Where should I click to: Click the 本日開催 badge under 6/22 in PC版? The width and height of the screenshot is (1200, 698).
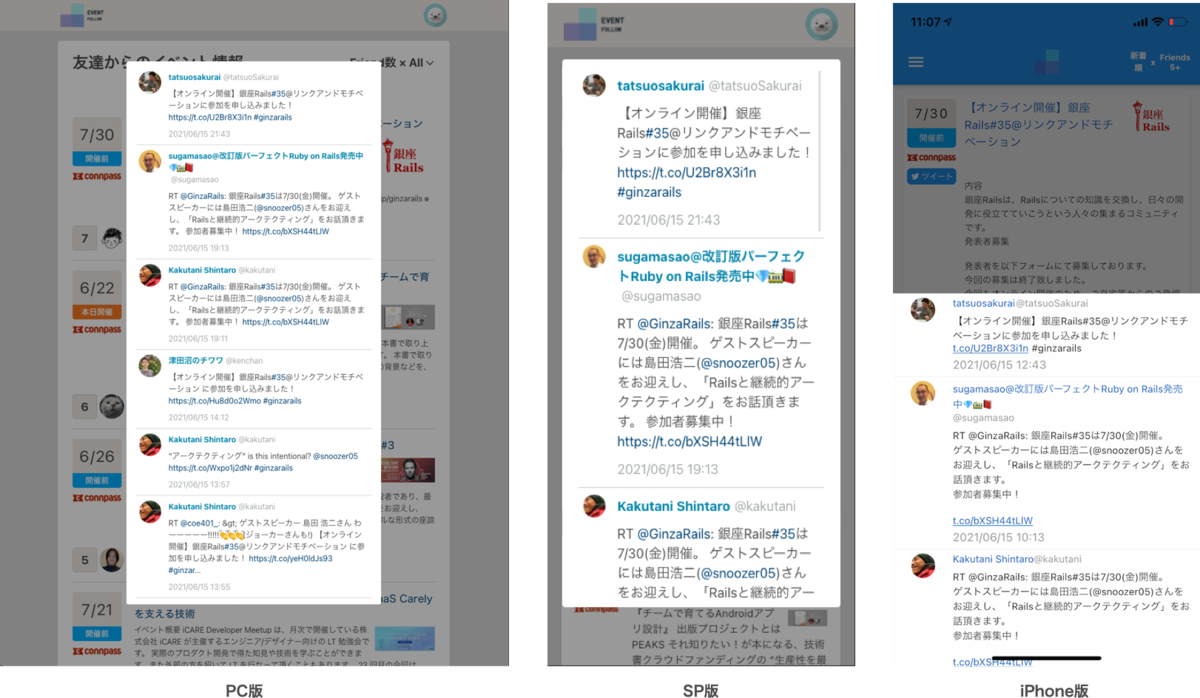tap(97, 312)
